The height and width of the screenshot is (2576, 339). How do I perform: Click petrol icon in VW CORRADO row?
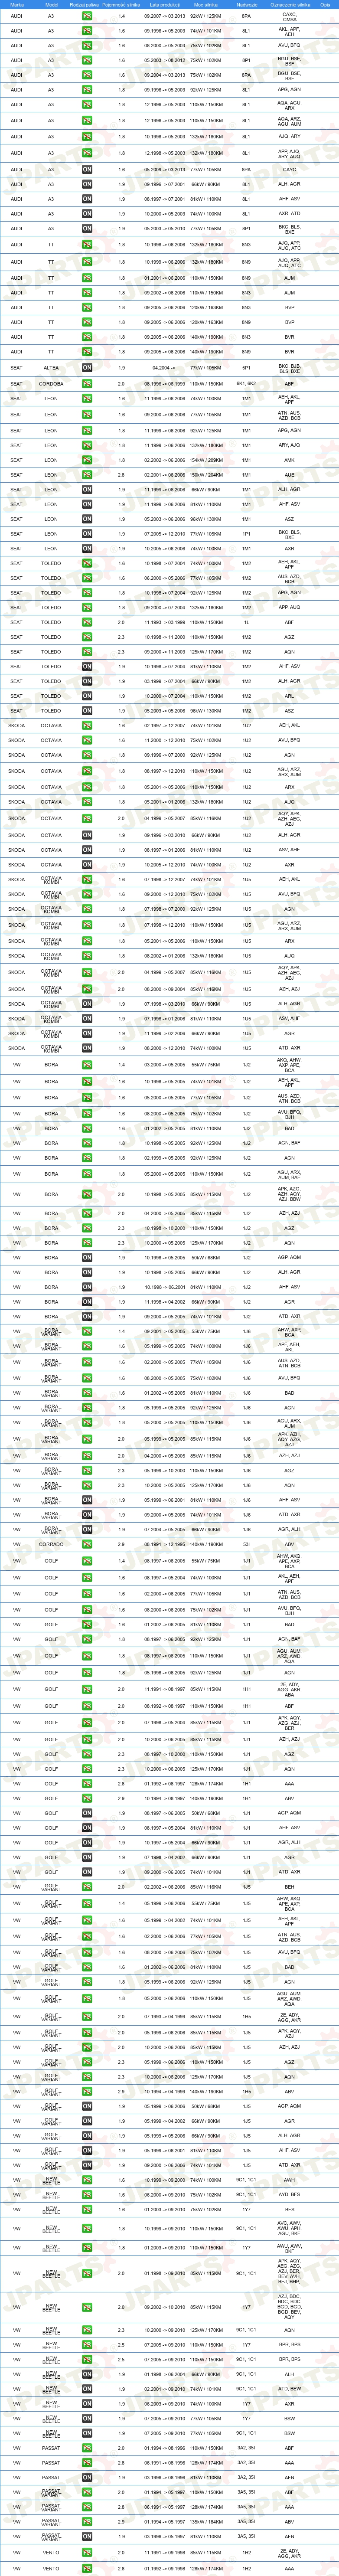coord(87,1544)
